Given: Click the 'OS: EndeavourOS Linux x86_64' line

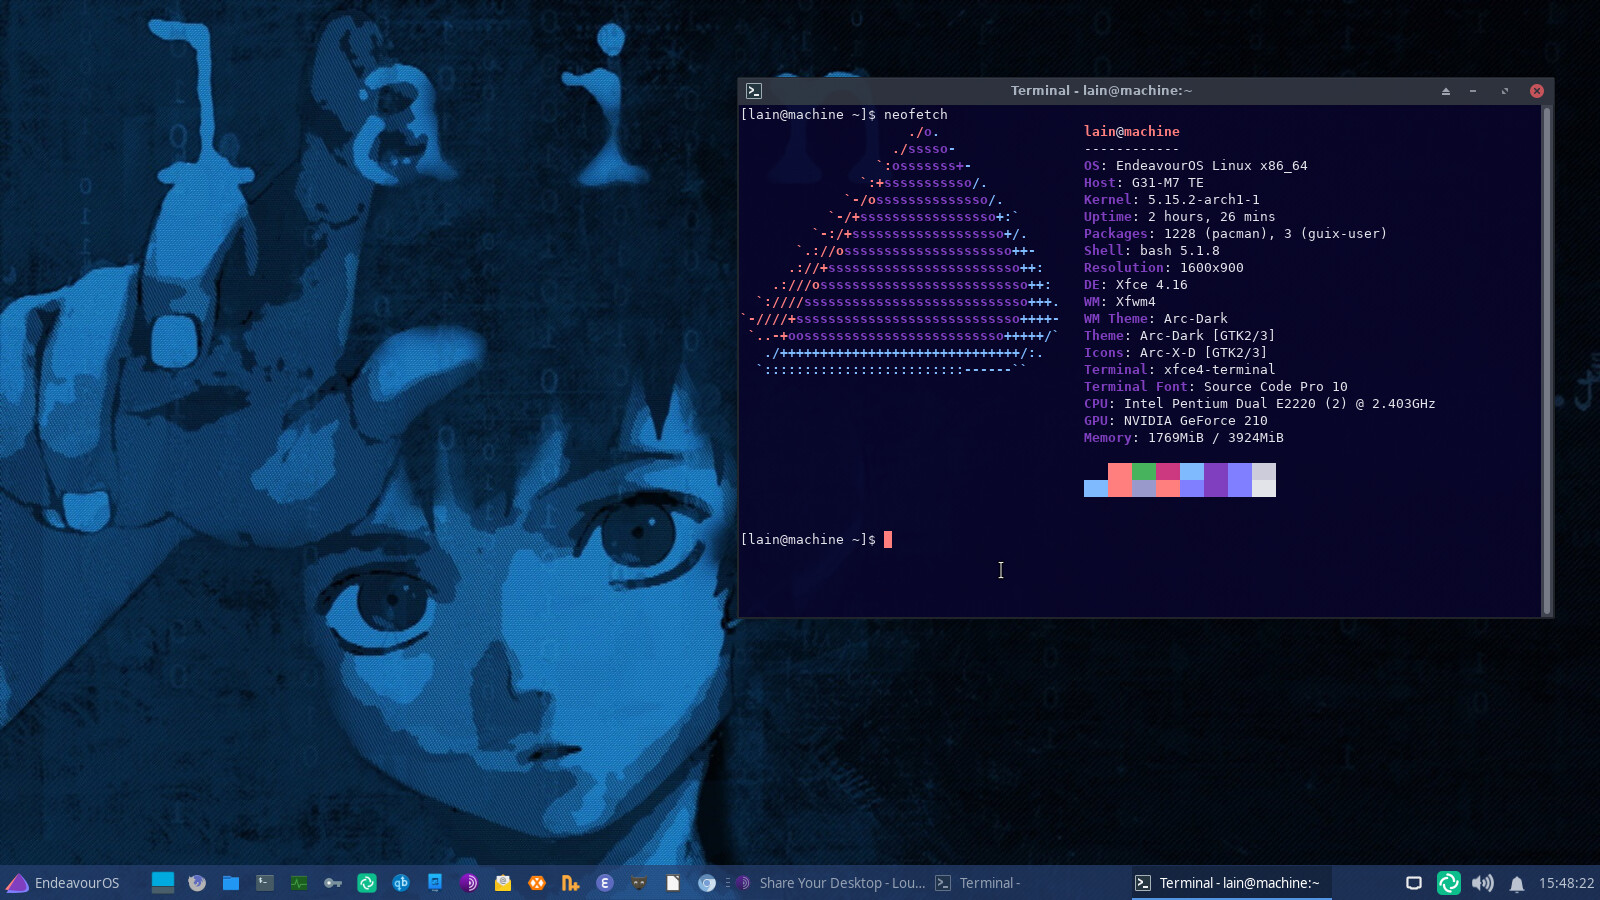Looking at the screenshot, I should click(x=1196, y=166).
